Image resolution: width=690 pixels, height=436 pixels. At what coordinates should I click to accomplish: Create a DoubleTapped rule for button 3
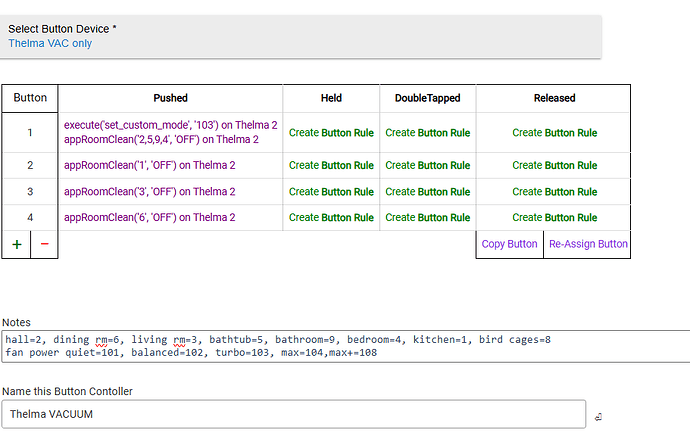pos(427,191)
